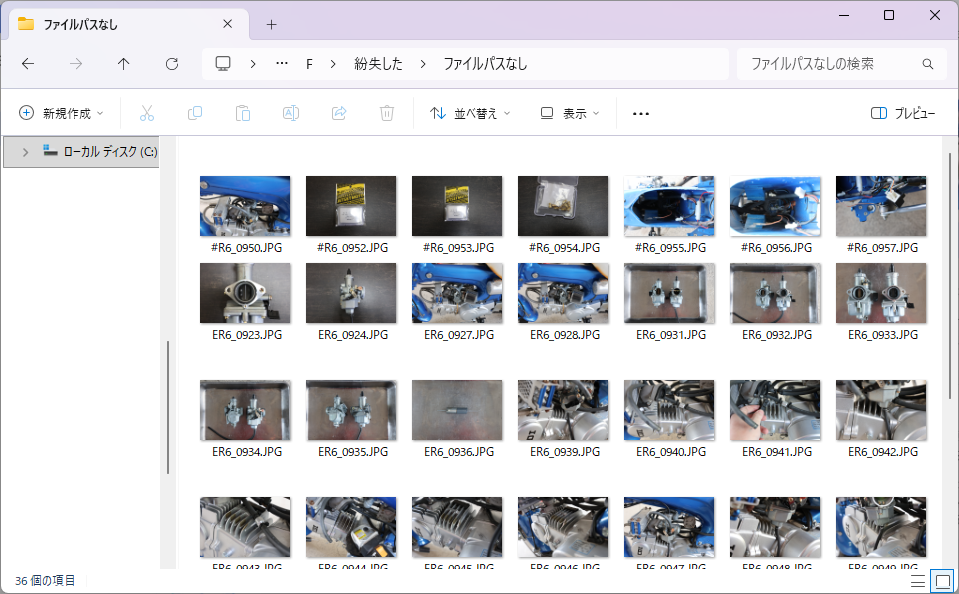Toggle the プレビュー preview pane

tap(903, 113)
